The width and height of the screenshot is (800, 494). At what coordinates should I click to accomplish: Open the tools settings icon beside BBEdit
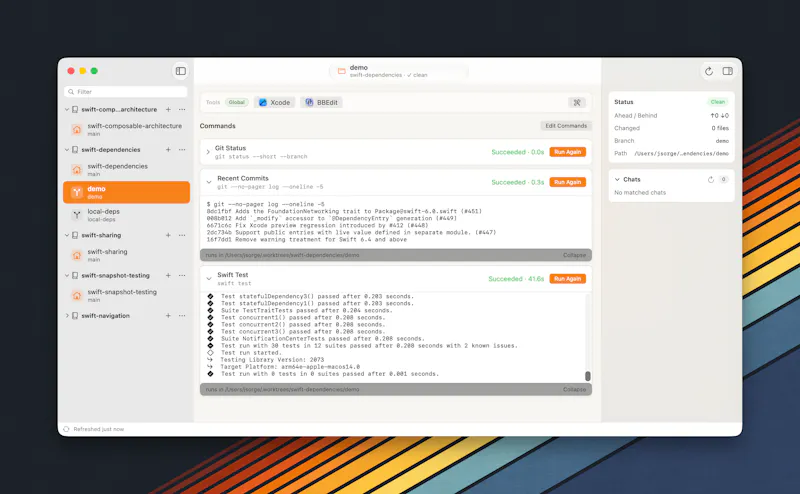577,103
